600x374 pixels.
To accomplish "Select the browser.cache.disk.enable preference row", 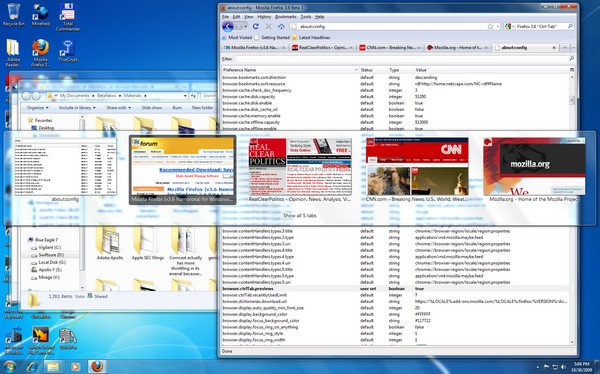I will (x=395, y=103).
